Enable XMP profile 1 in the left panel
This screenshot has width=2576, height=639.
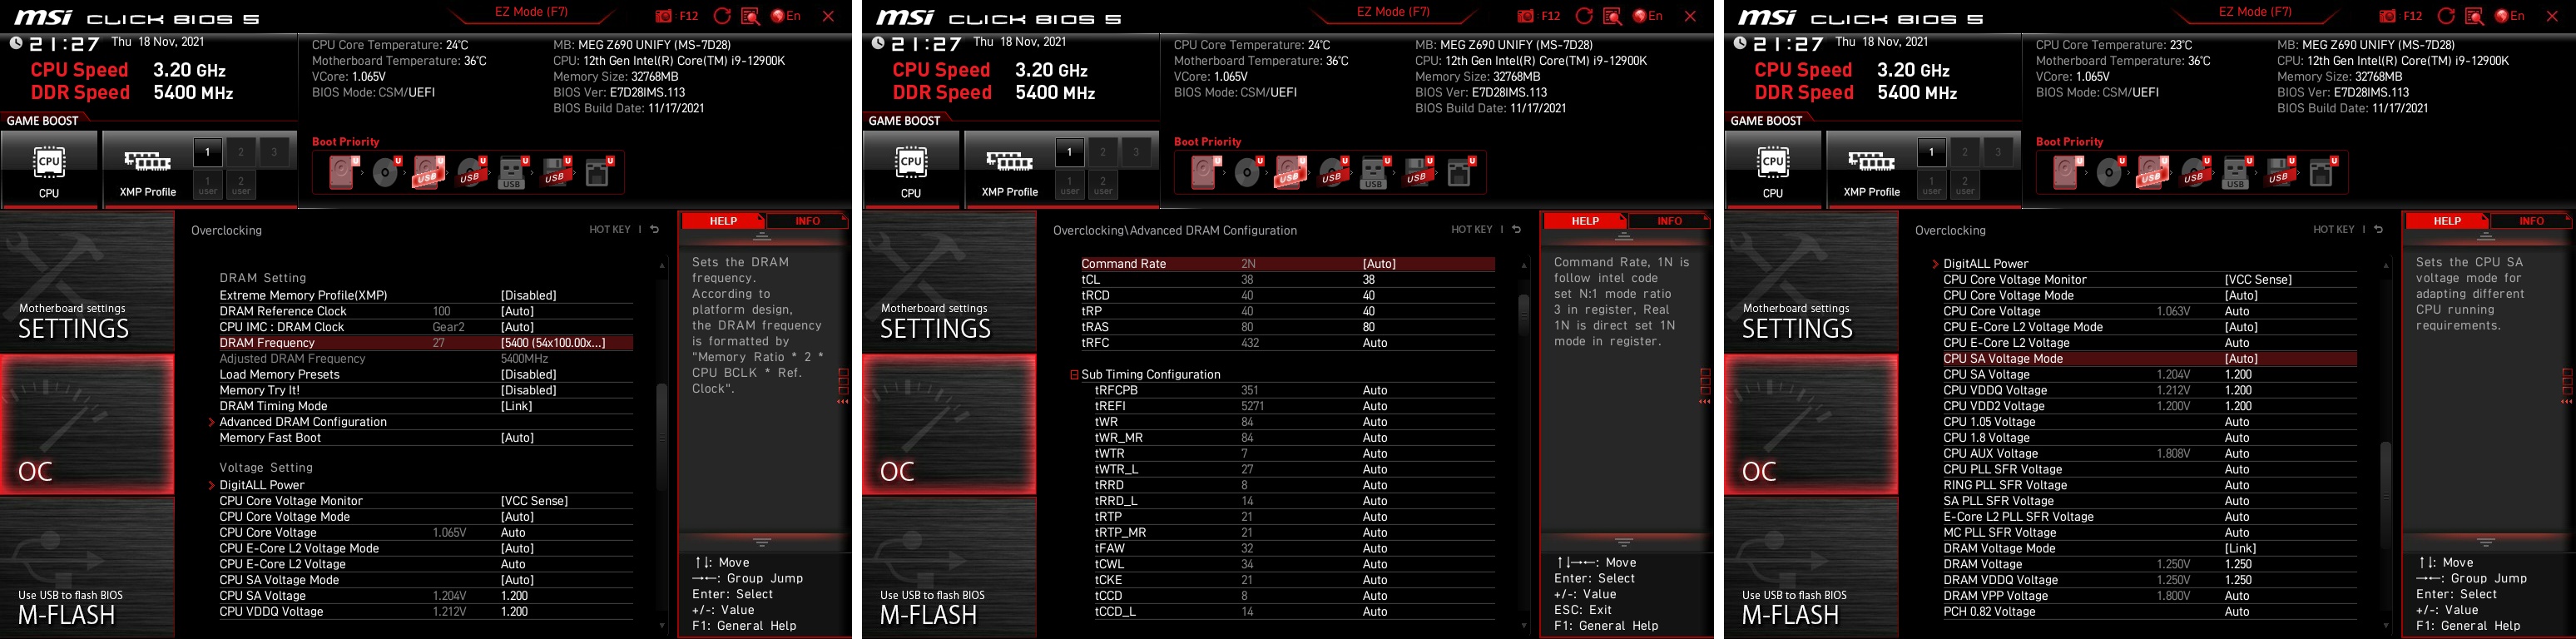pos(208,153)
